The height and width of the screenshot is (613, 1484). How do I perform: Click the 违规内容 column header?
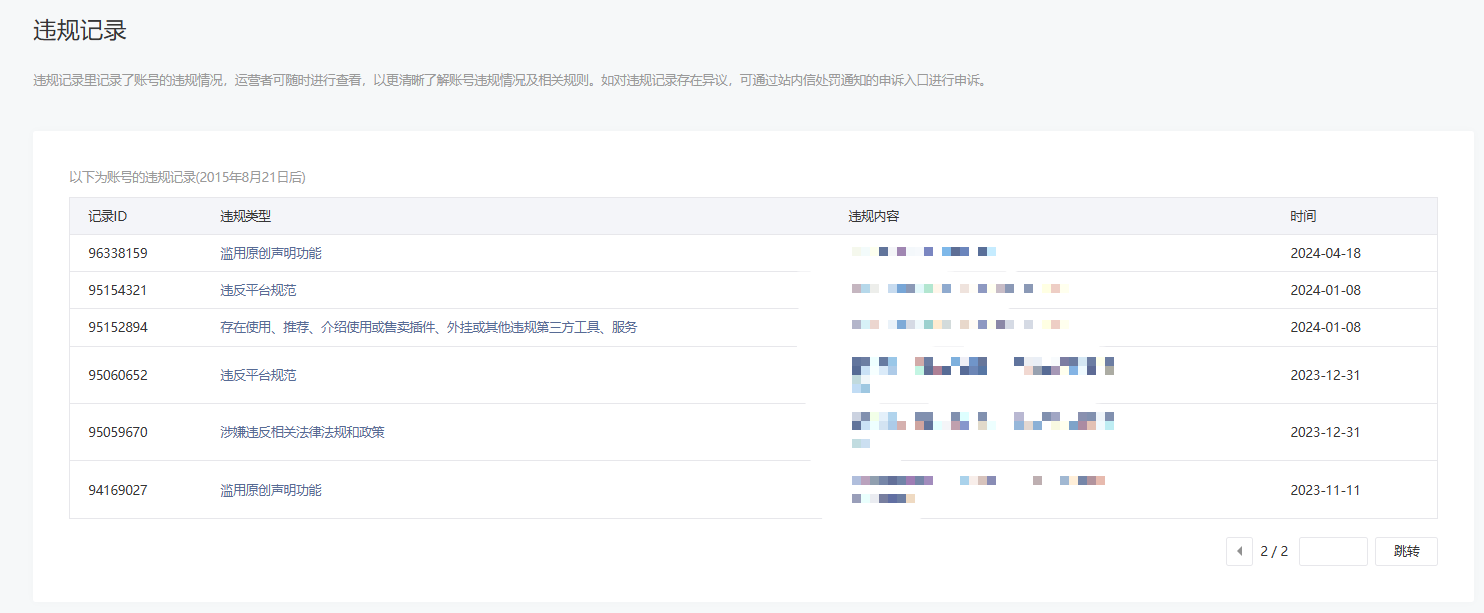point(873,216)
